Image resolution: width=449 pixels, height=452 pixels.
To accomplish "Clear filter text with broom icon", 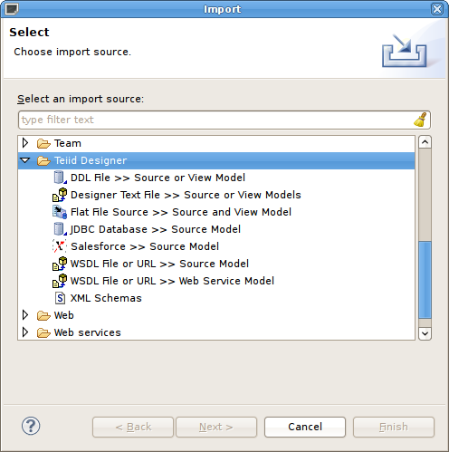I will click(x=421, y=120).
